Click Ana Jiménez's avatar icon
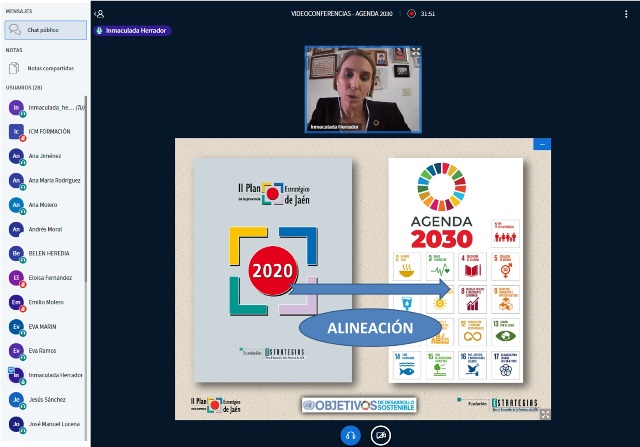Screen dimensions: 640x447 pos(16,156)
